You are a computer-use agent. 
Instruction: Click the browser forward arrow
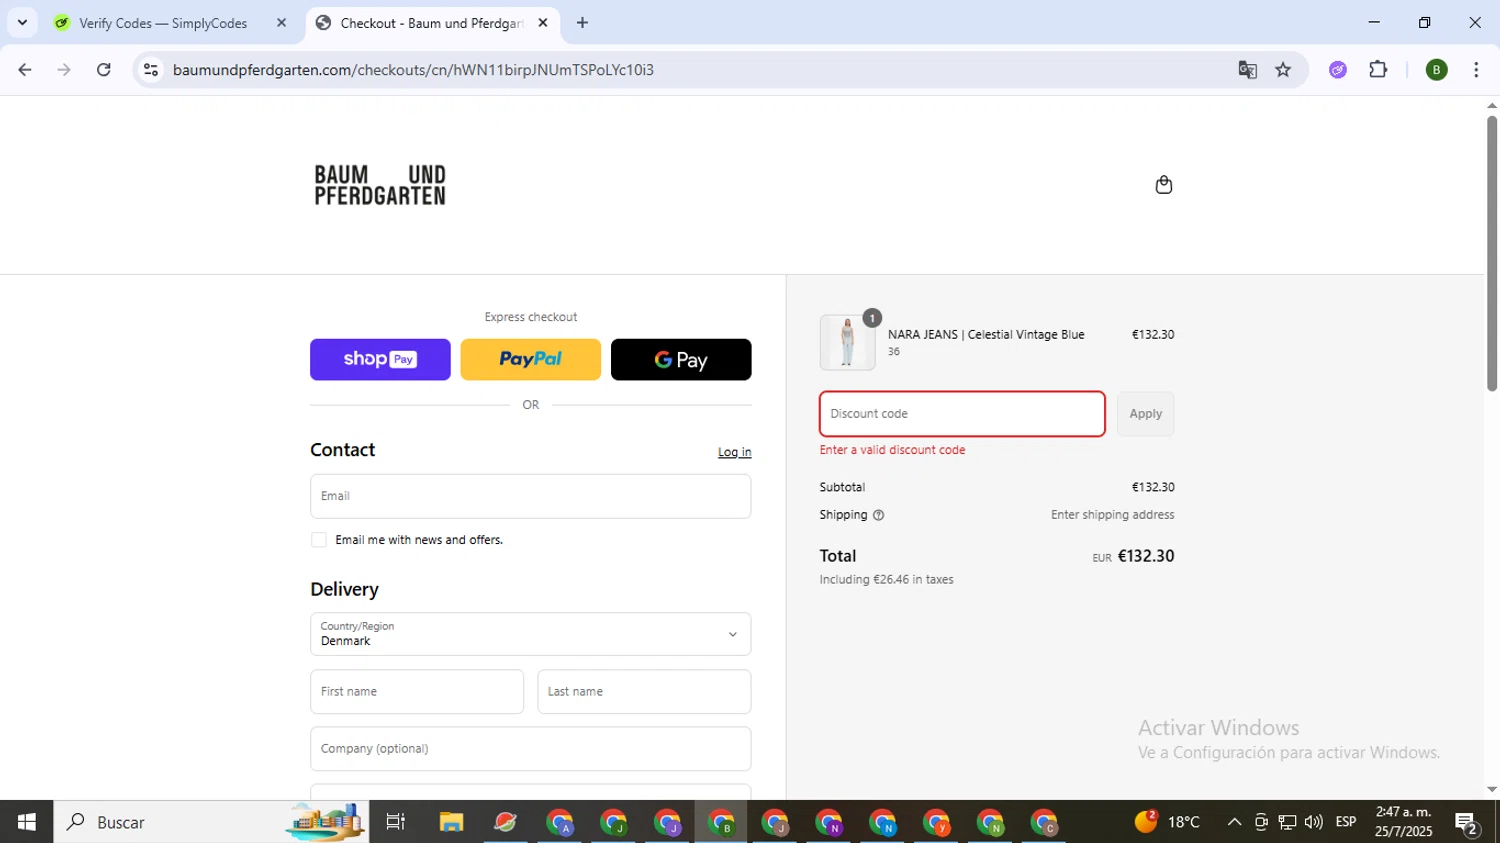(x=64, y=70)
